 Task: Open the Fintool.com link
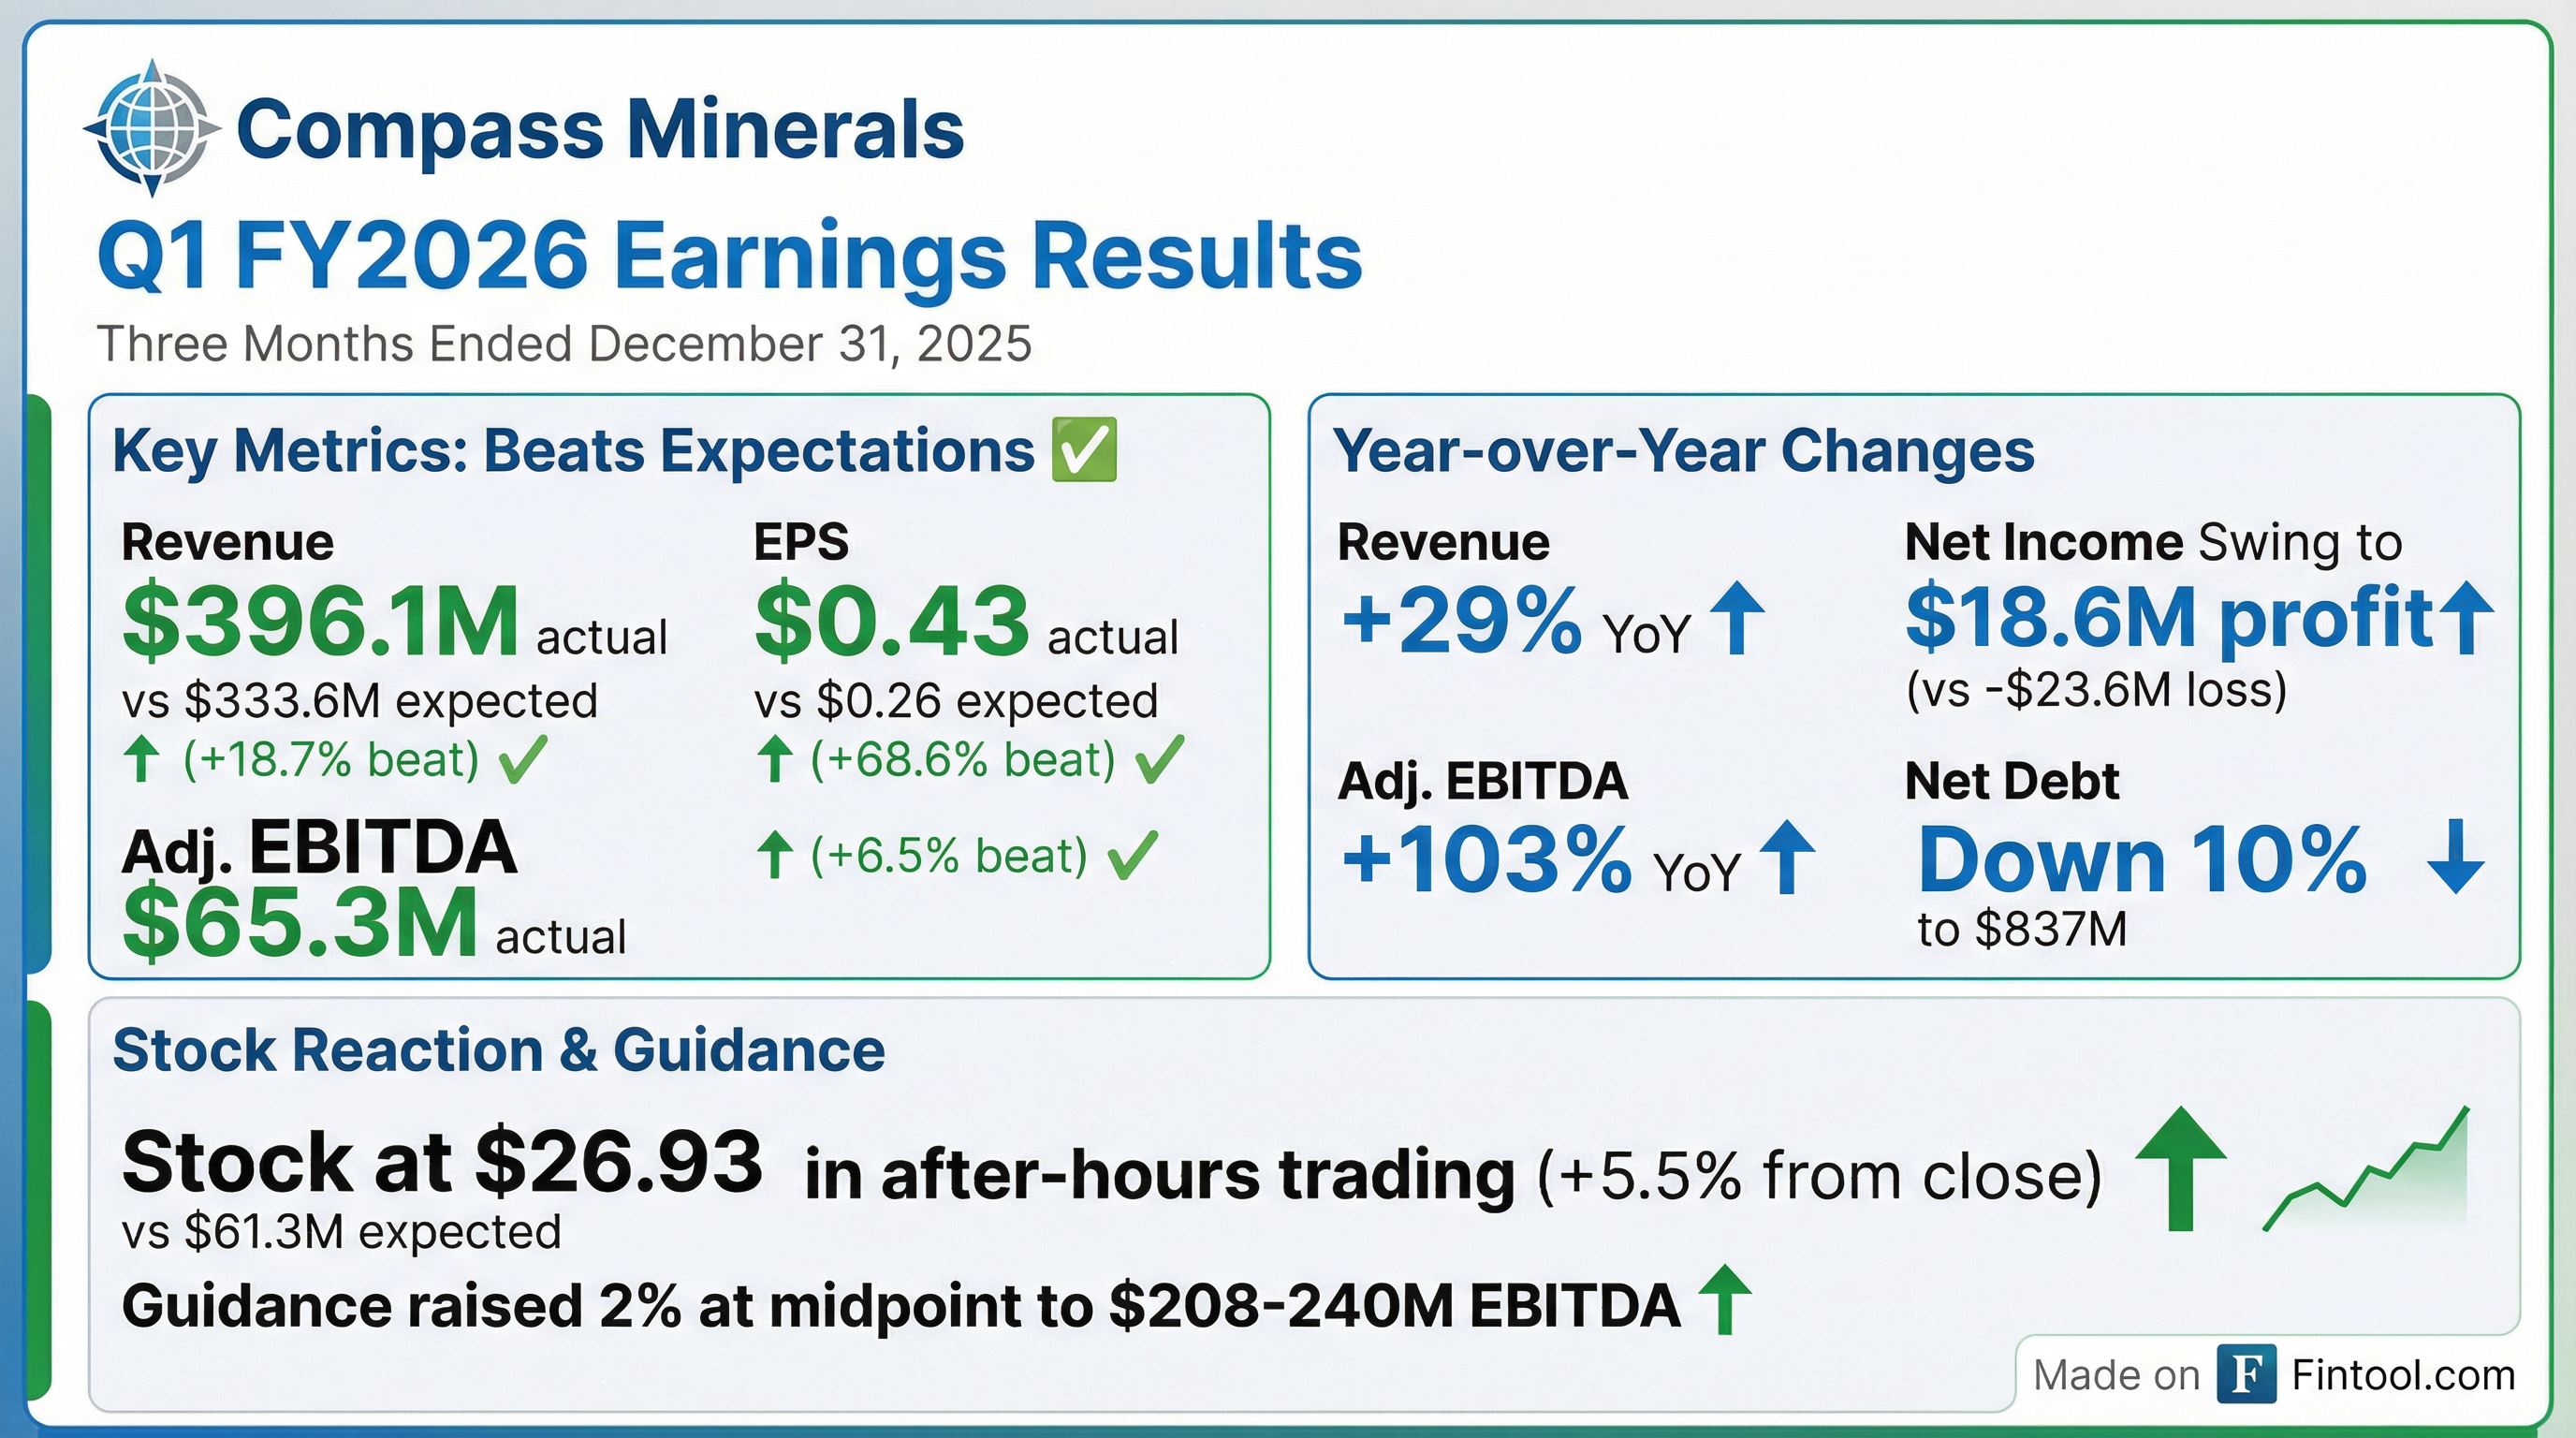tap(2403, 1375)
